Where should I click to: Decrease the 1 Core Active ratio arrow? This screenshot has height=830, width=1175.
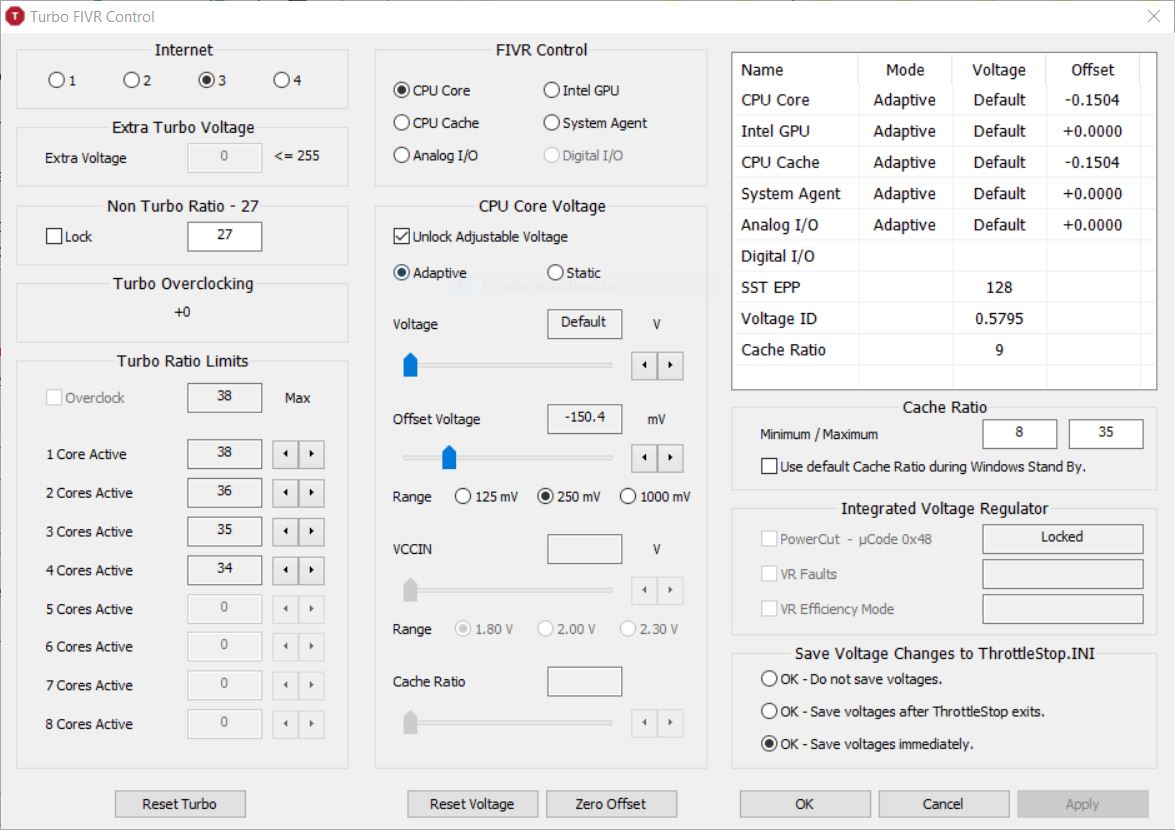pyautogui.click(x=286, y=454)
